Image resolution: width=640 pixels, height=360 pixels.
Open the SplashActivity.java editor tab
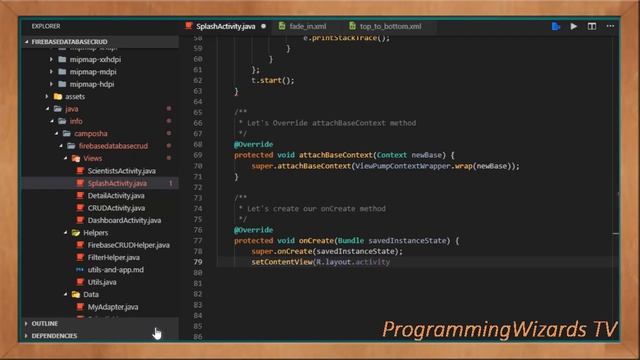(x=226, y=27)
